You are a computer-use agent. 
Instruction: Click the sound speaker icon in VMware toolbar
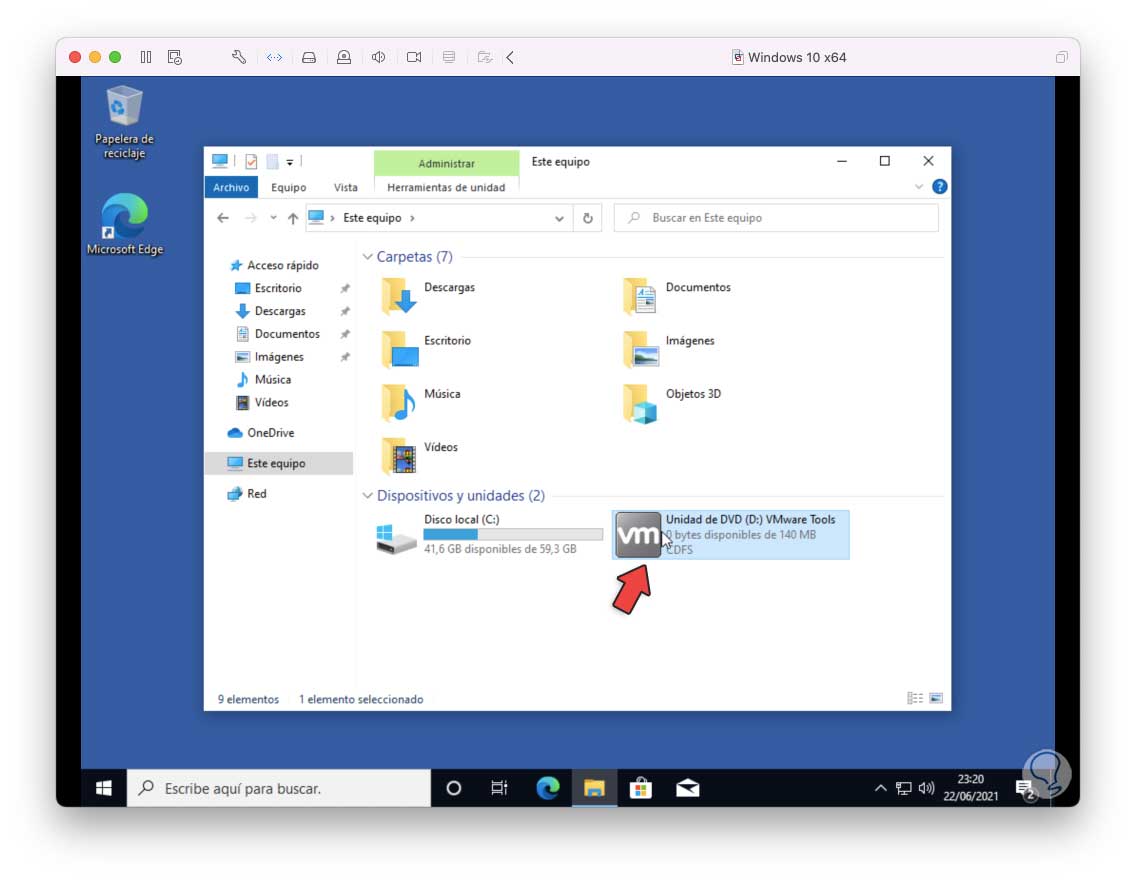[x=379, y=57]
